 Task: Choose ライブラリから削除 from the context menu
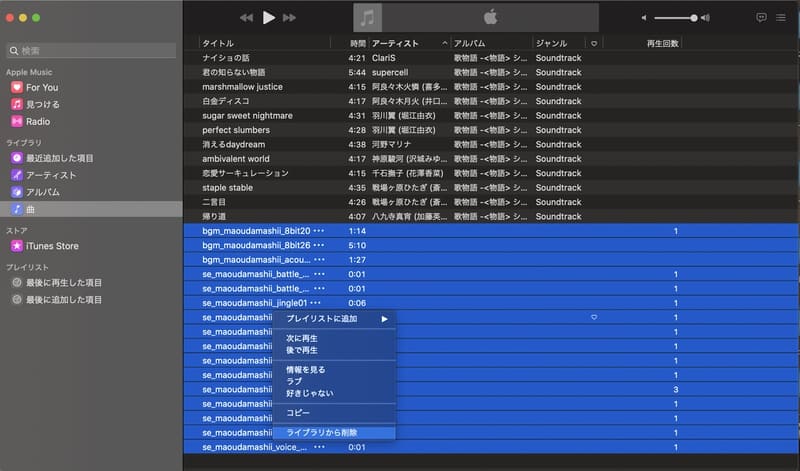tap(322, 433)
